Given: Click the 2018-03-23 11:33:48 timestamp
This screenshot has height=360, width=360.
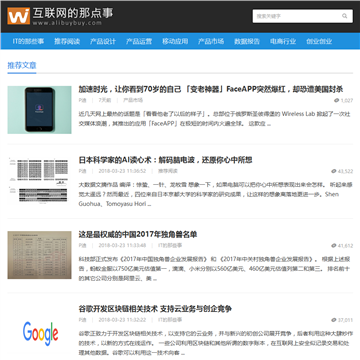Looking at the screenshot, I should [x=122, y=245].
